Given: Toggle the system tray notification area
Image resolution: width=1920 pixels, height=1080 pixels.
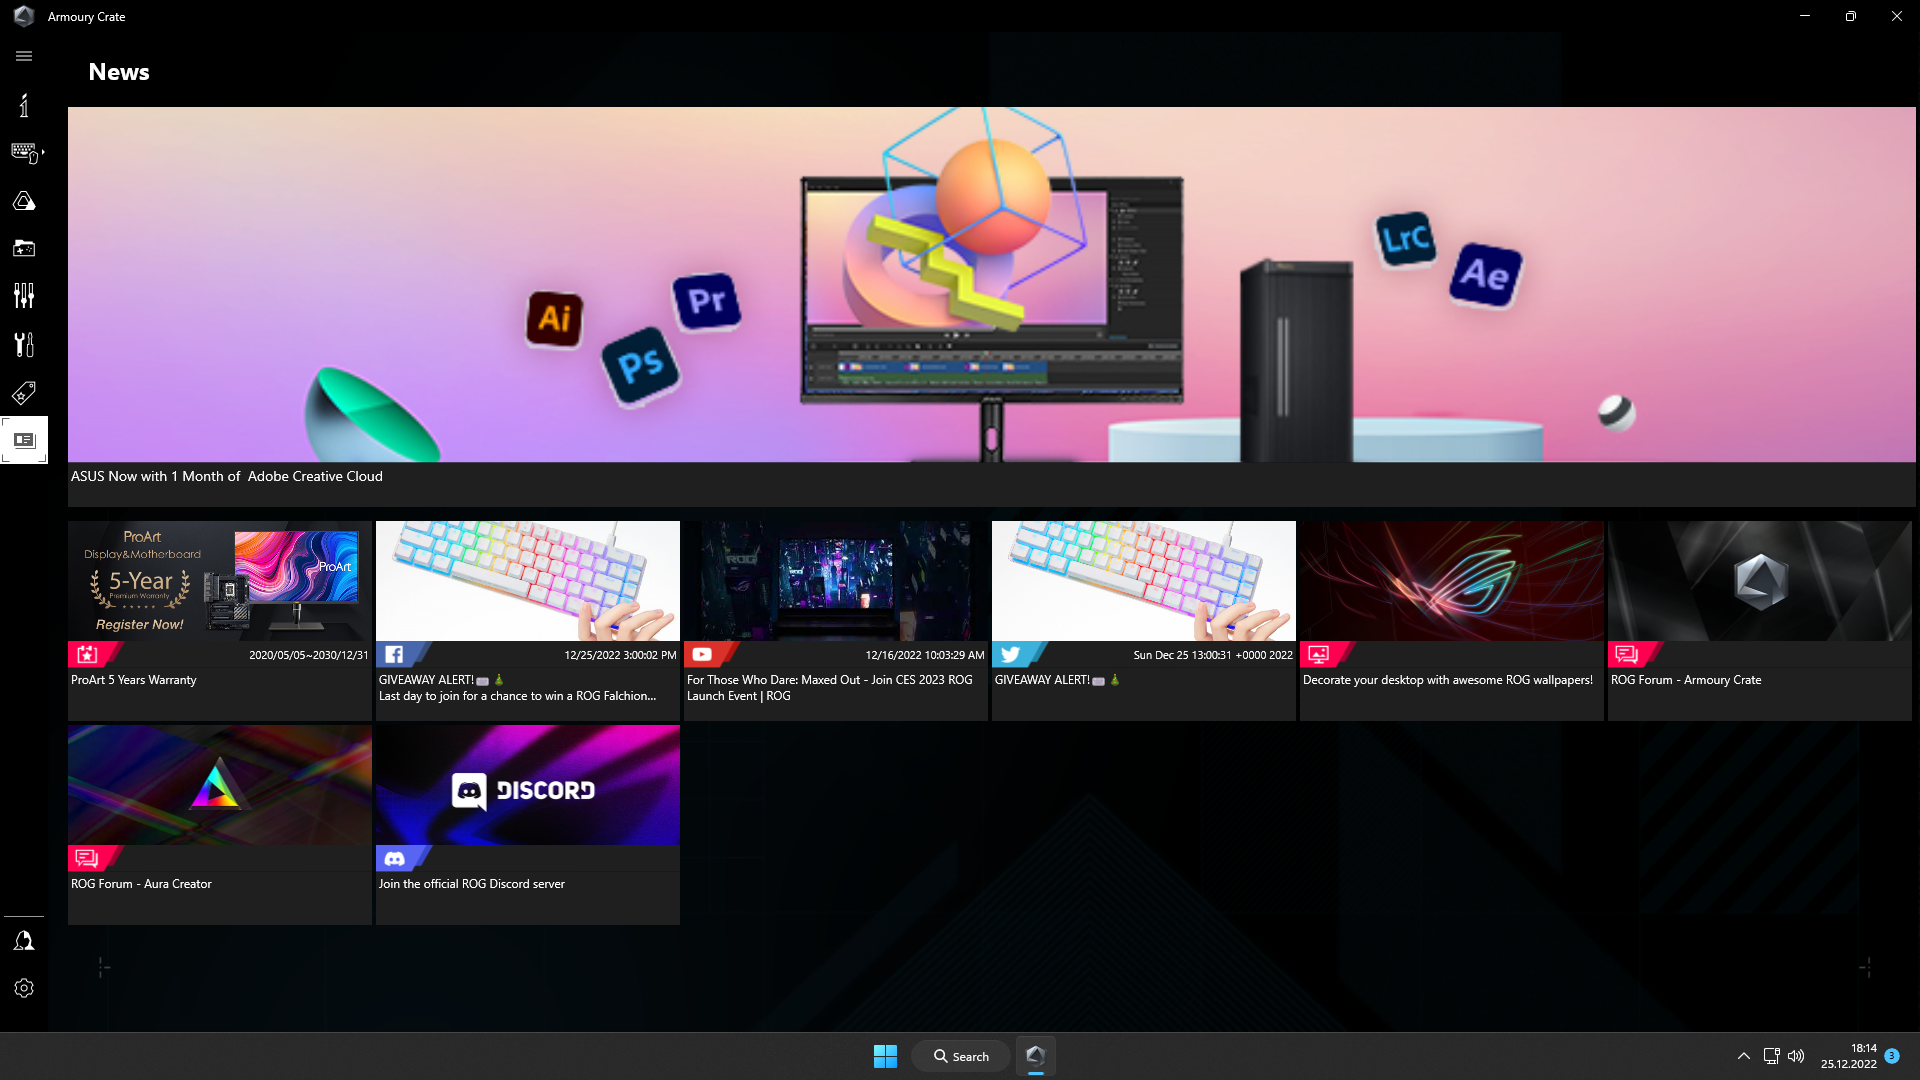Looking at the screenshot, I should (x=1743, y=1055).
